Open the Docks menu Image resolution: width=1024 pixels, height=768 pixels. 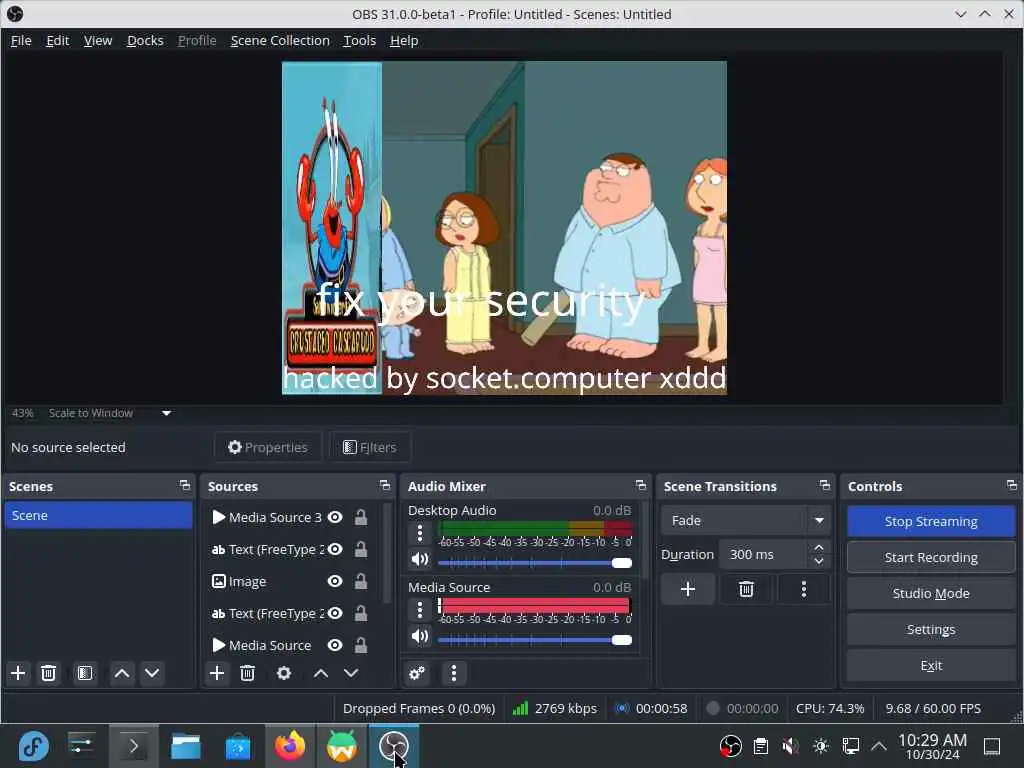tap(145, 40)
